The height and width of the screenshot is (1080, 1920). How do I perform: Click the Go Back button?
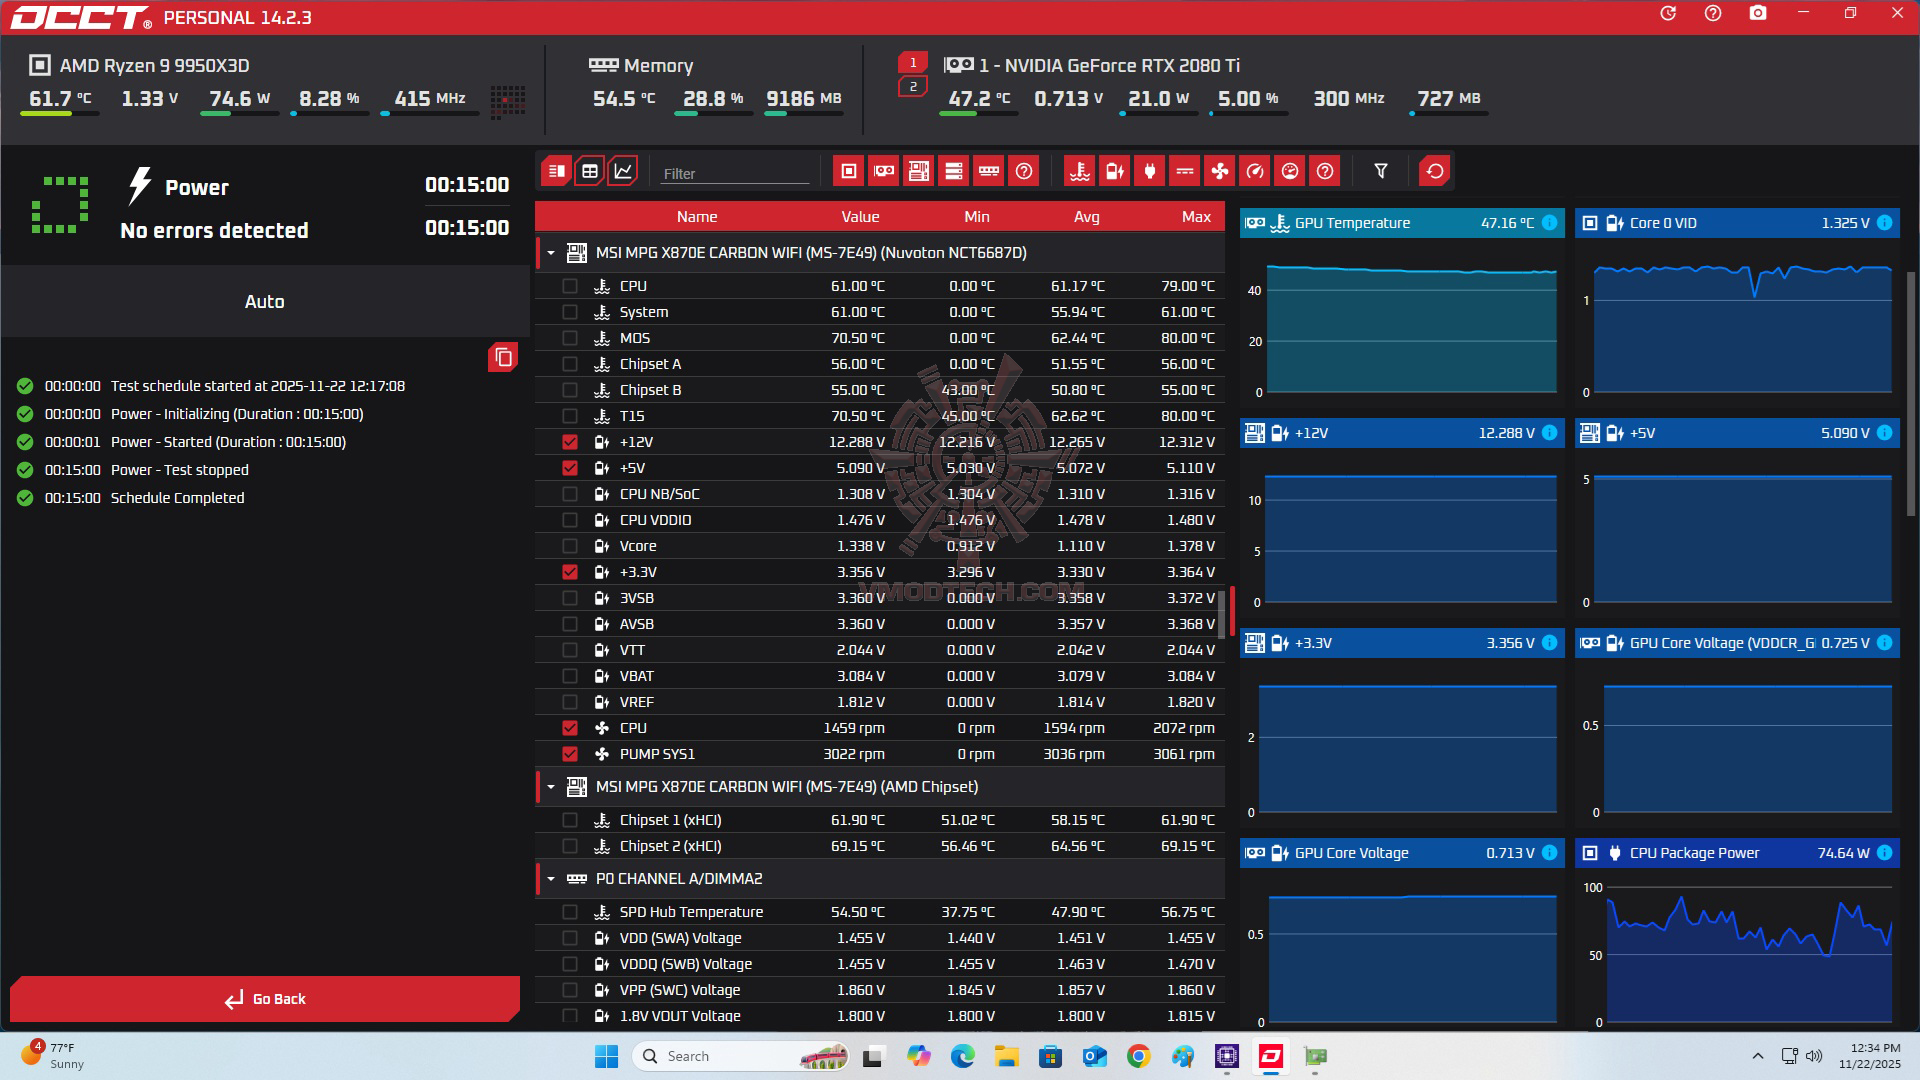(265, 999)
